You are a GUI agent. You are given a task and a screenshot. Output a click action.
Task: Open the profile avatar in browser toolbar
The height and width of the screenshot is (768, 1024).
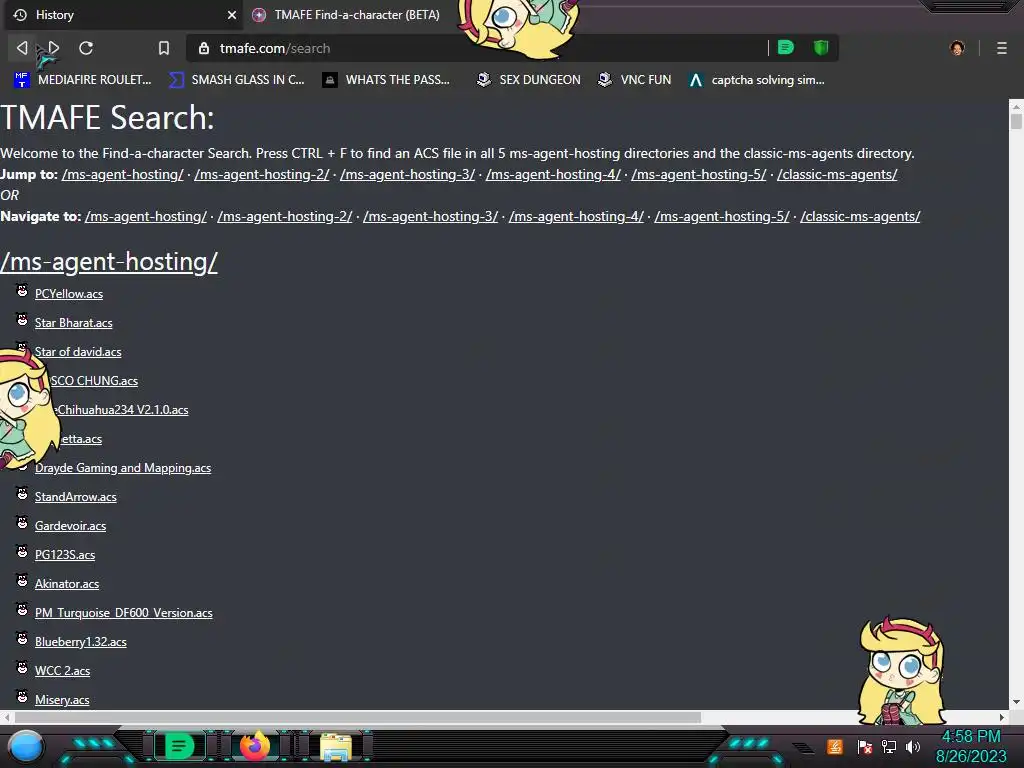[x=957, y=48]
